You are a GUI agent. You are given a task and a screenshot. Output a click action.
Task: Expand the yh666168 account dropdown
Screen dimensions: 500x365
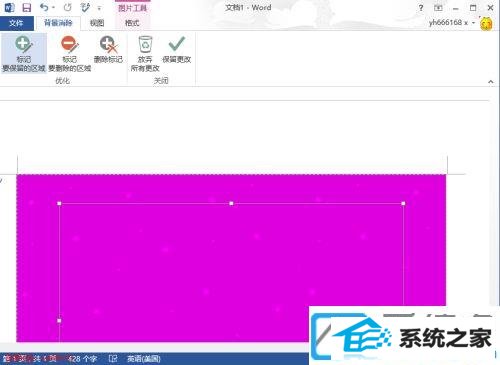pyautogui.click(x=473, y=23)
